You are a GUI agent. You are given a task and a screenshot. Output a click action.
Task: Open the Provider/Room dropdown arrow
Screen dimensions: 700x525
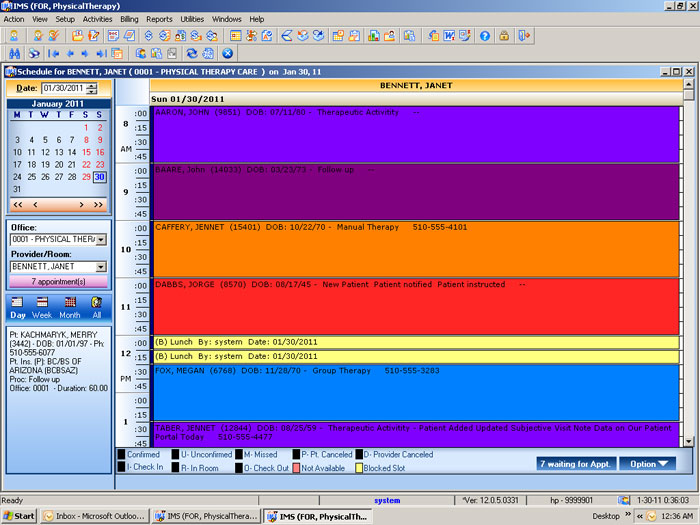pyautogui.click(x=101, y=267)
